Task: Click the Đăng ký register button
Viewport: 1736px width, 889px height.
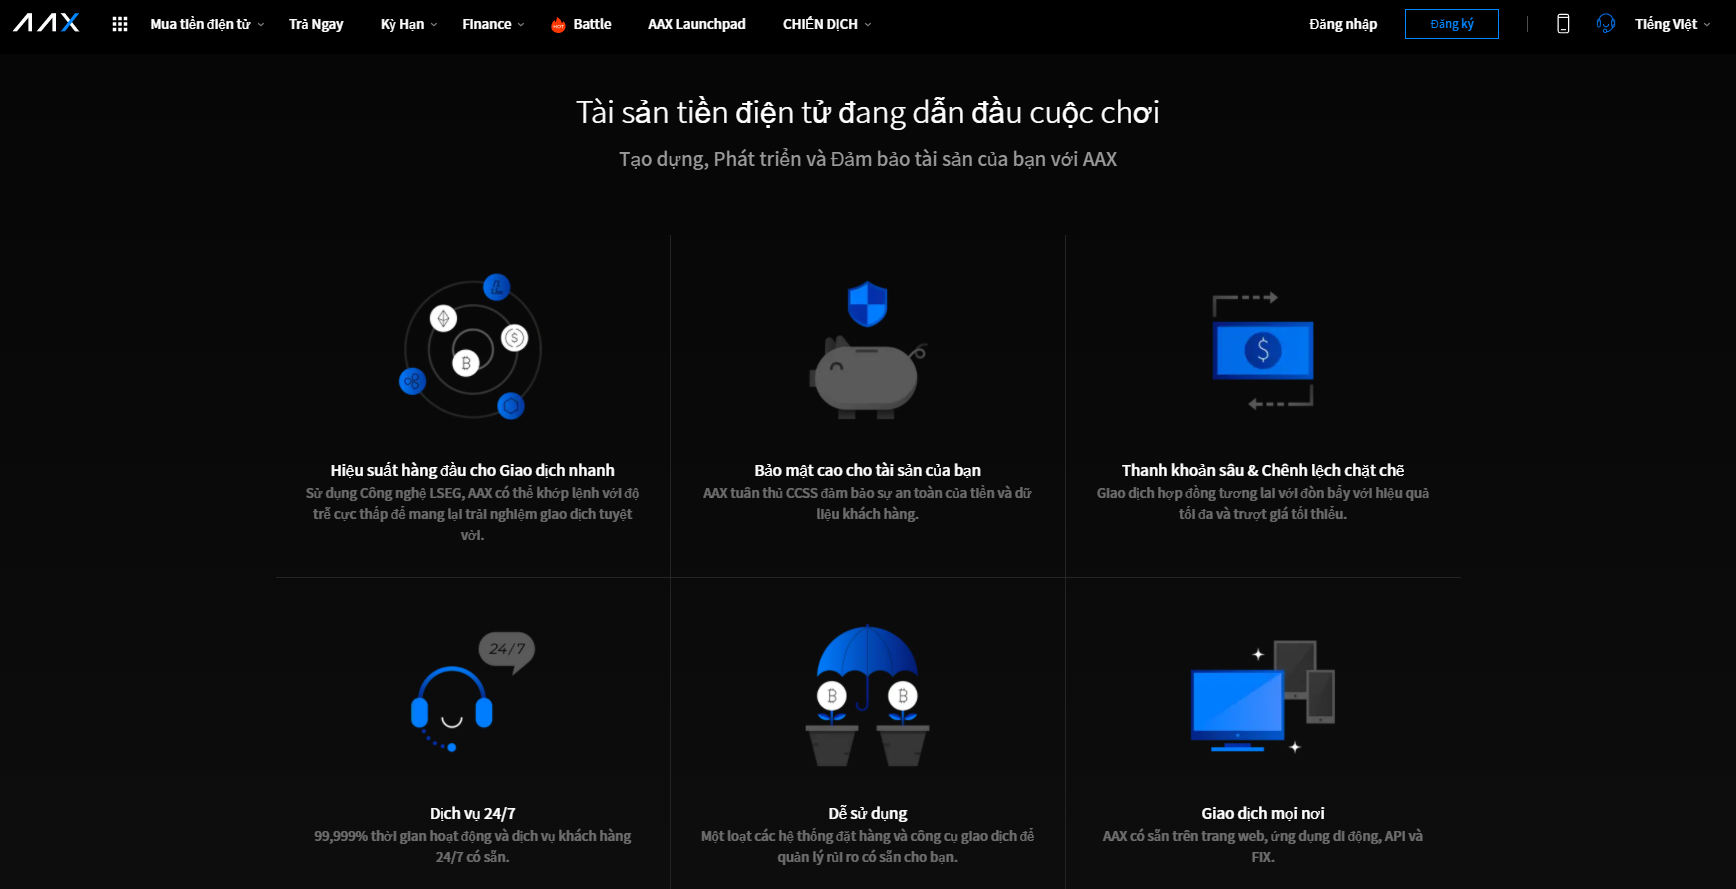Action: (1452, 24)
